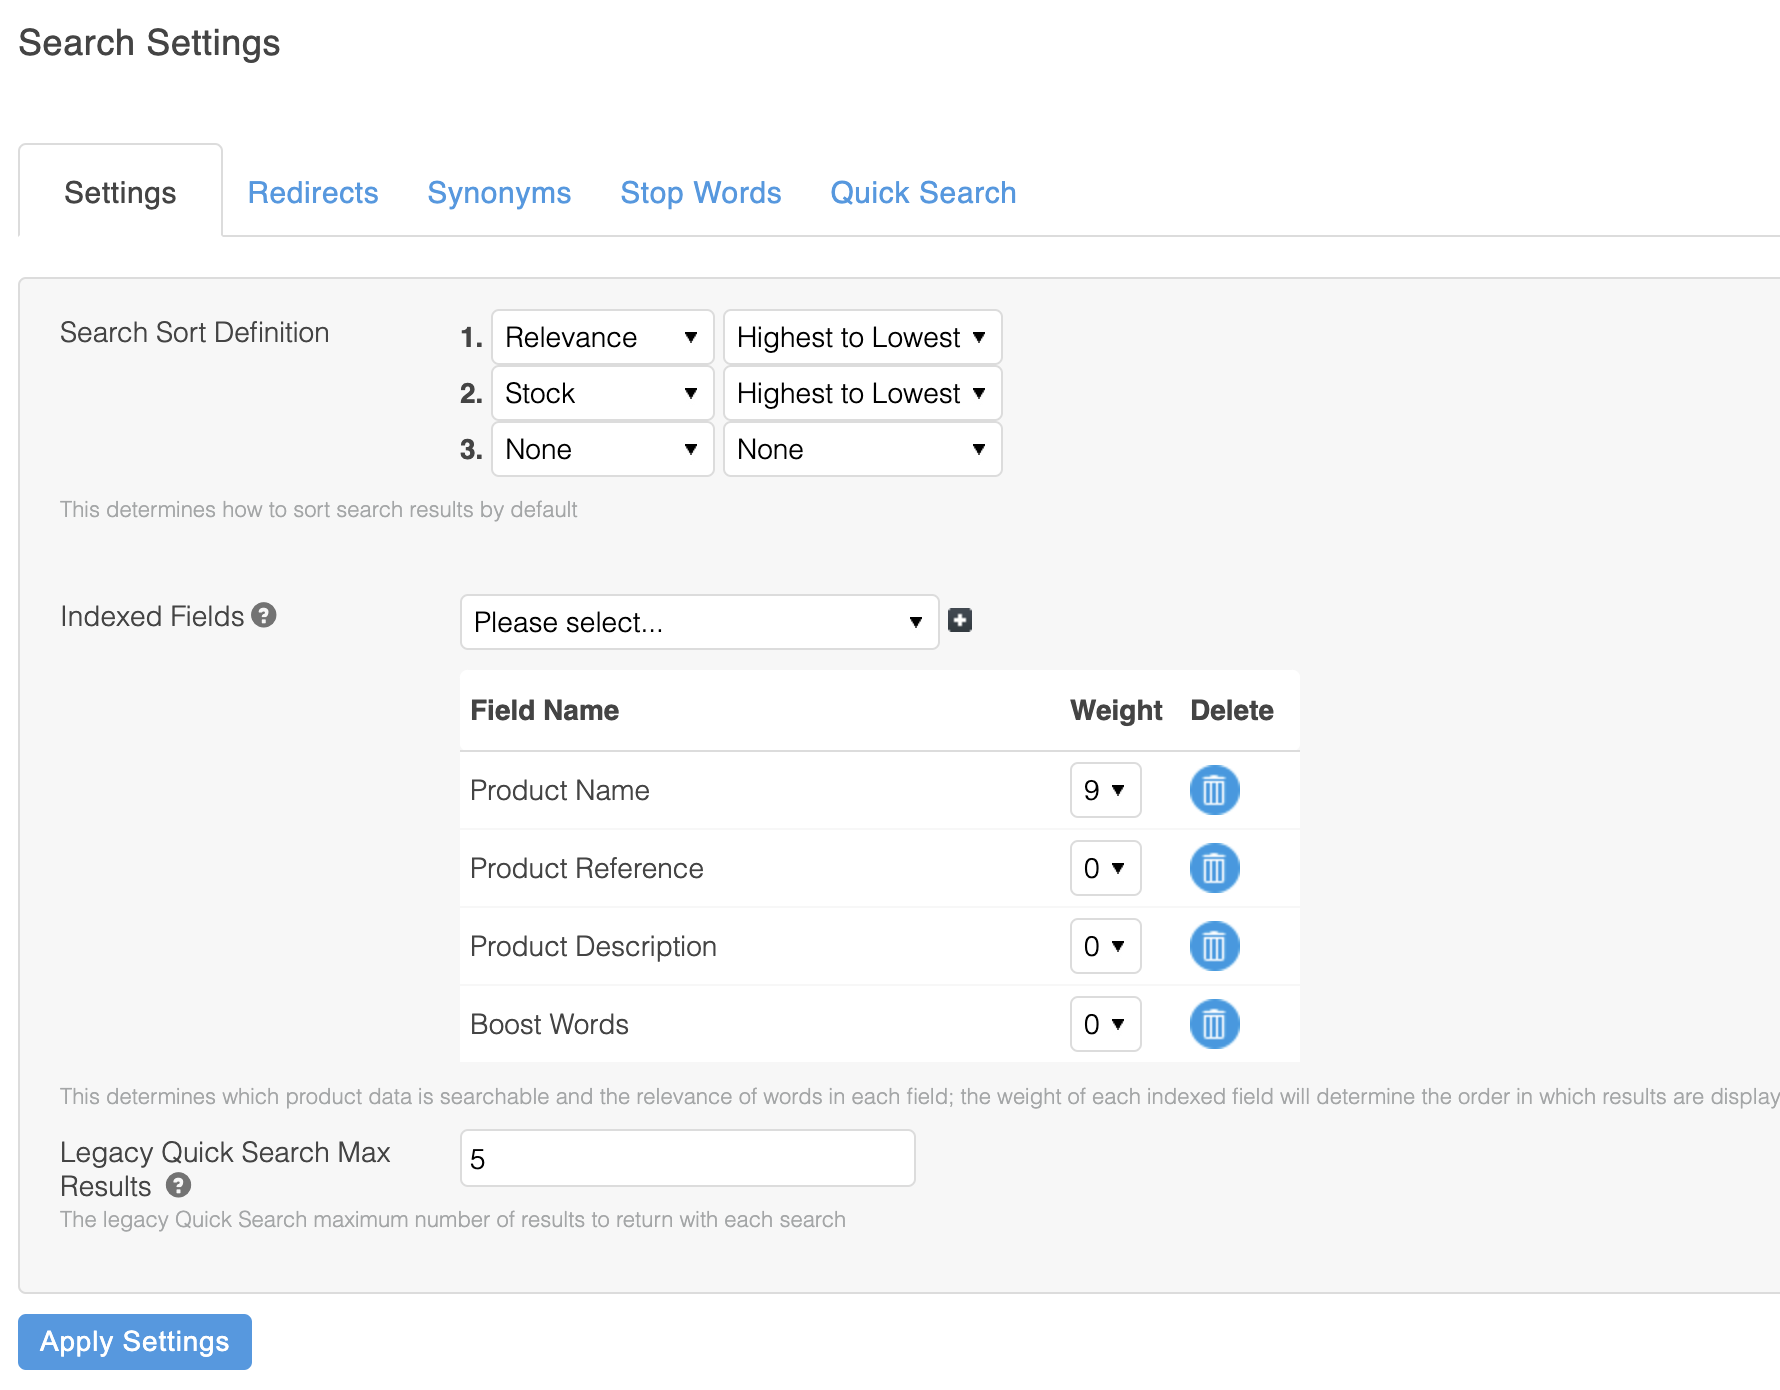Click the Legacy Quick Search Max Results field
The height and width of the screenshot is (1390, 1780).
coord(687,1158)
